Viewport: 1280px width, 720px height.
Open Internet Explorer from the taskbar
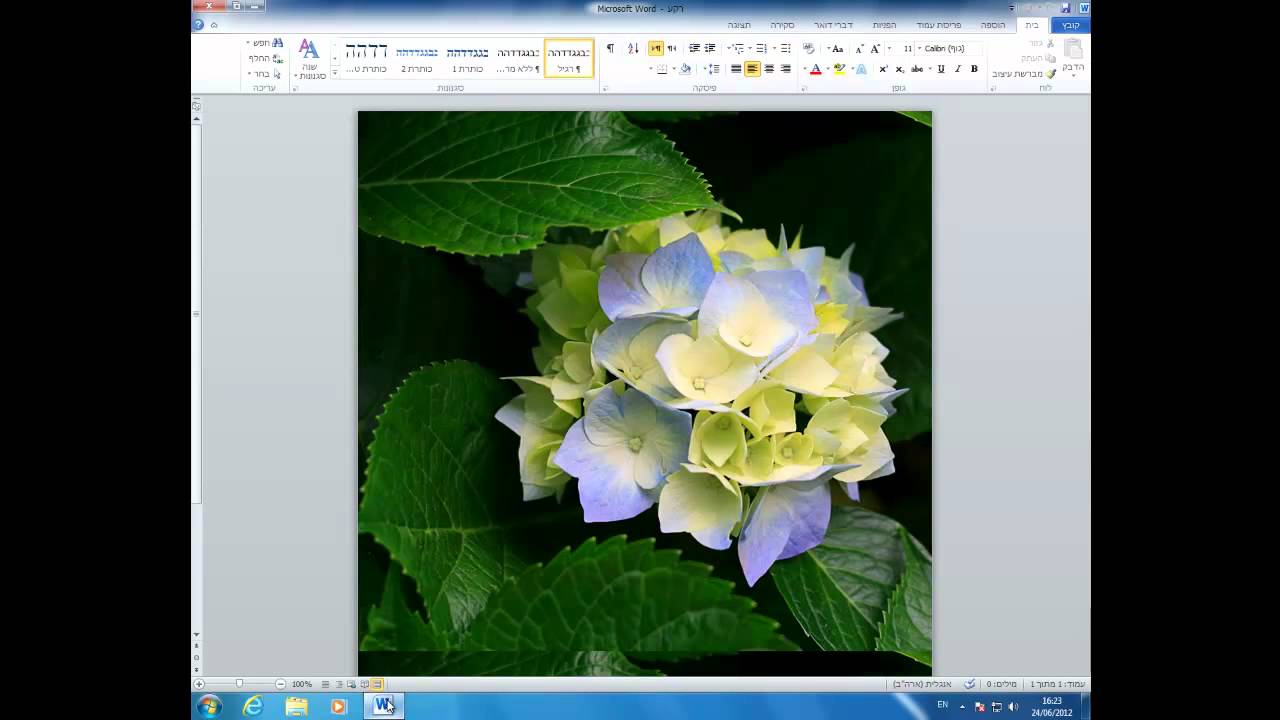point(253,706)
